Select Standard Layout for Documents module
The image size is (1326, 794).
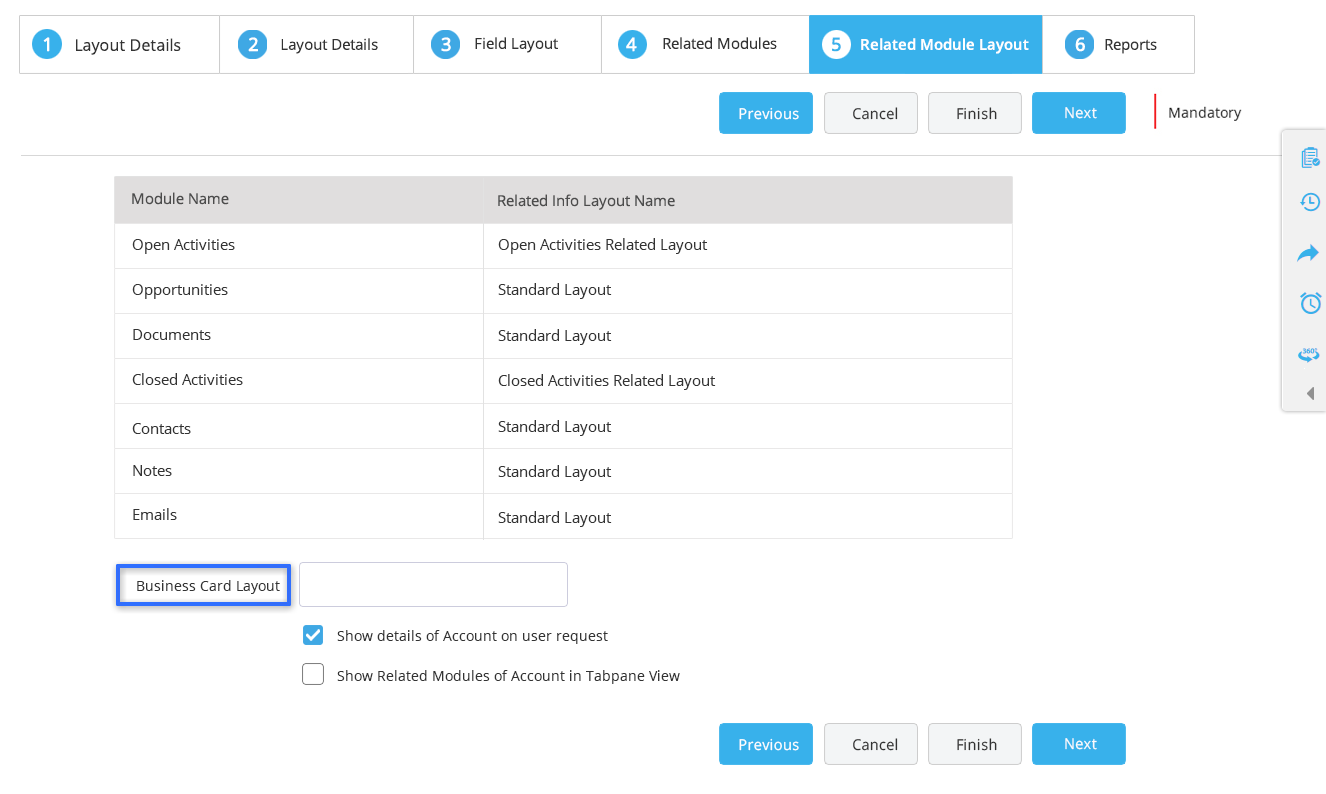tap(554, 335)
